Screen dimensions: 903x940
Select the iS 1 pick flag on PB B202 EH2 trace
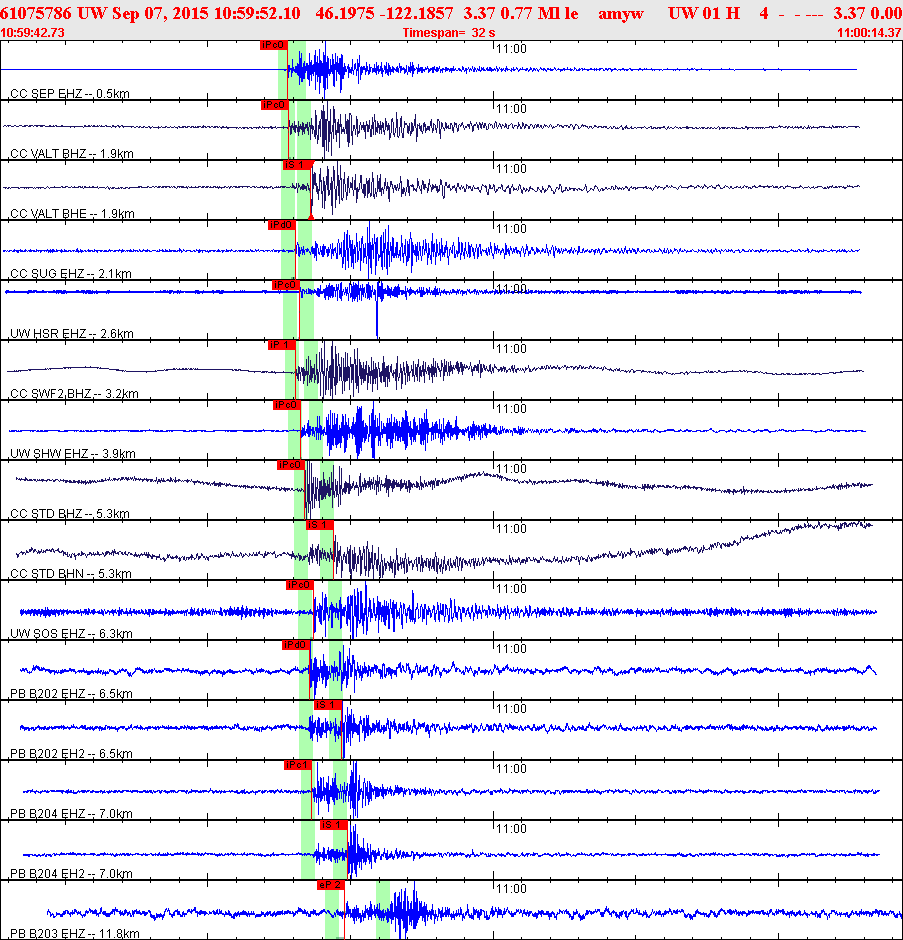[328, 704]
